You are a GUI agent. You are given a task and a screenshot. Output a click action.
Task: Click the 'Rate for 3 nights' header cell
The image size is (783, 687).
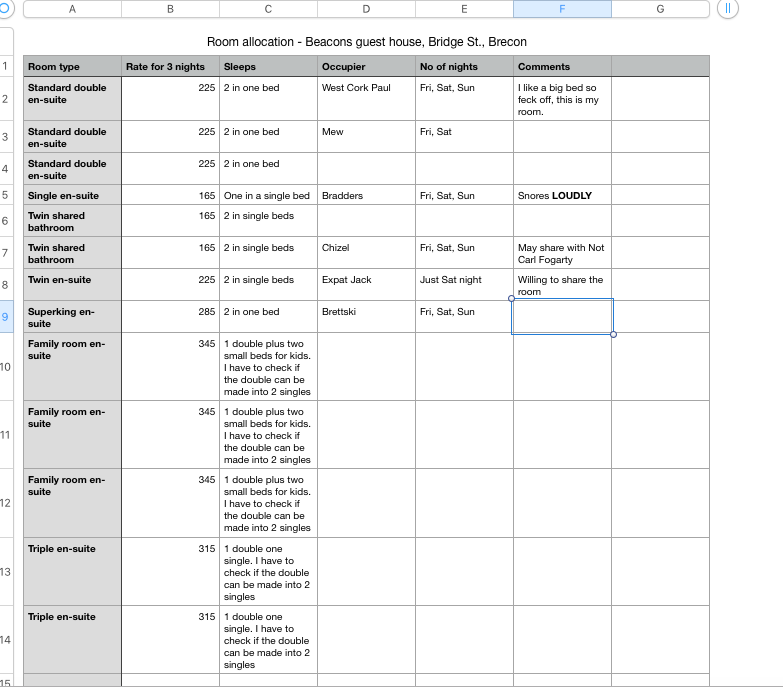tap(170, 66)
